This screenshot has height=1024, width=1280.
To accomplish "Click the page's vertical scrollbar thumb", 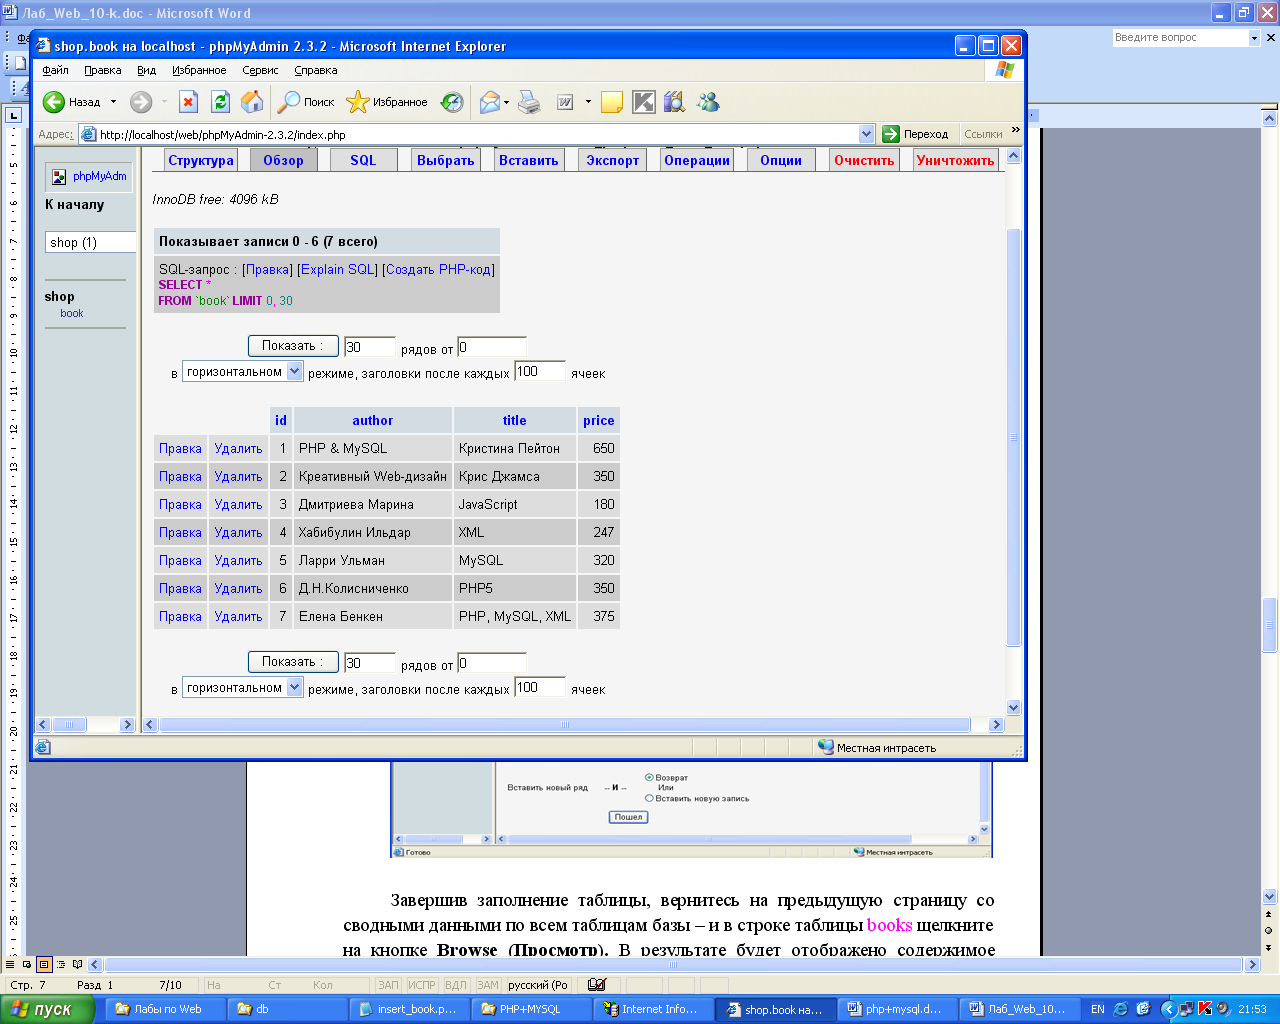I will (1013, 438).
